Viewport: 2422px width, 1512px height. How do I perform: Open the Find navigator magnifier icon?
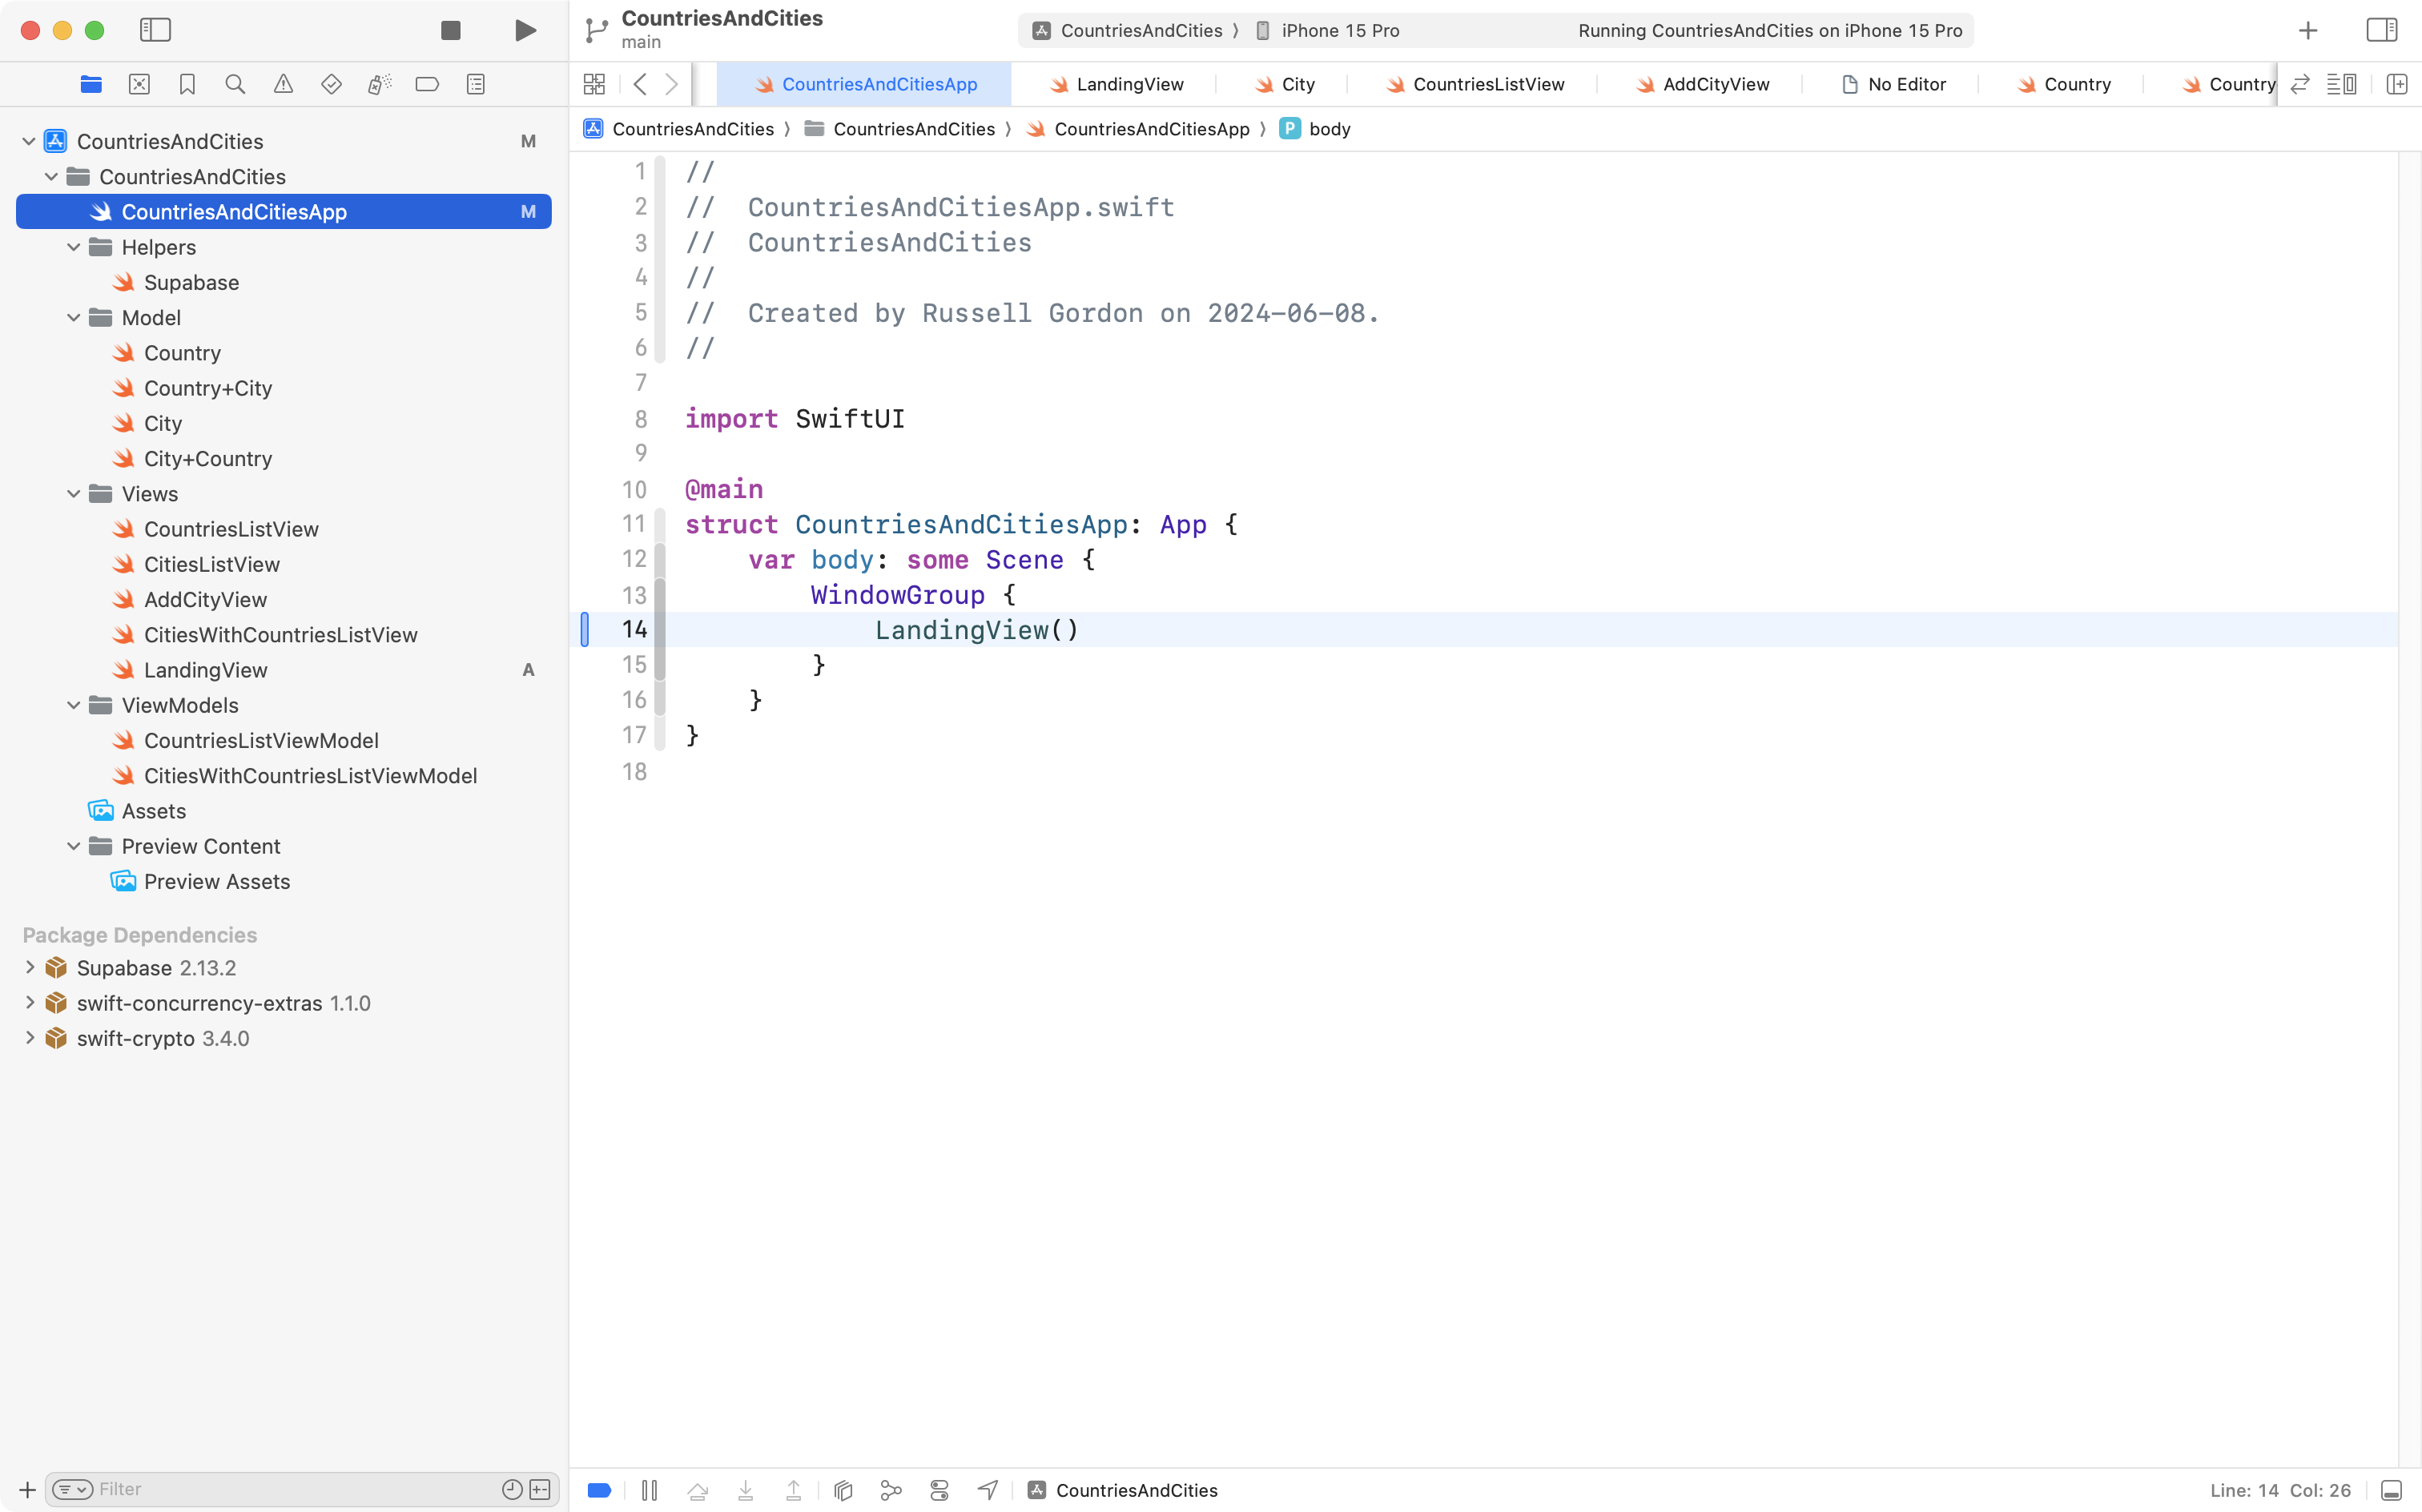pos(235,84)
